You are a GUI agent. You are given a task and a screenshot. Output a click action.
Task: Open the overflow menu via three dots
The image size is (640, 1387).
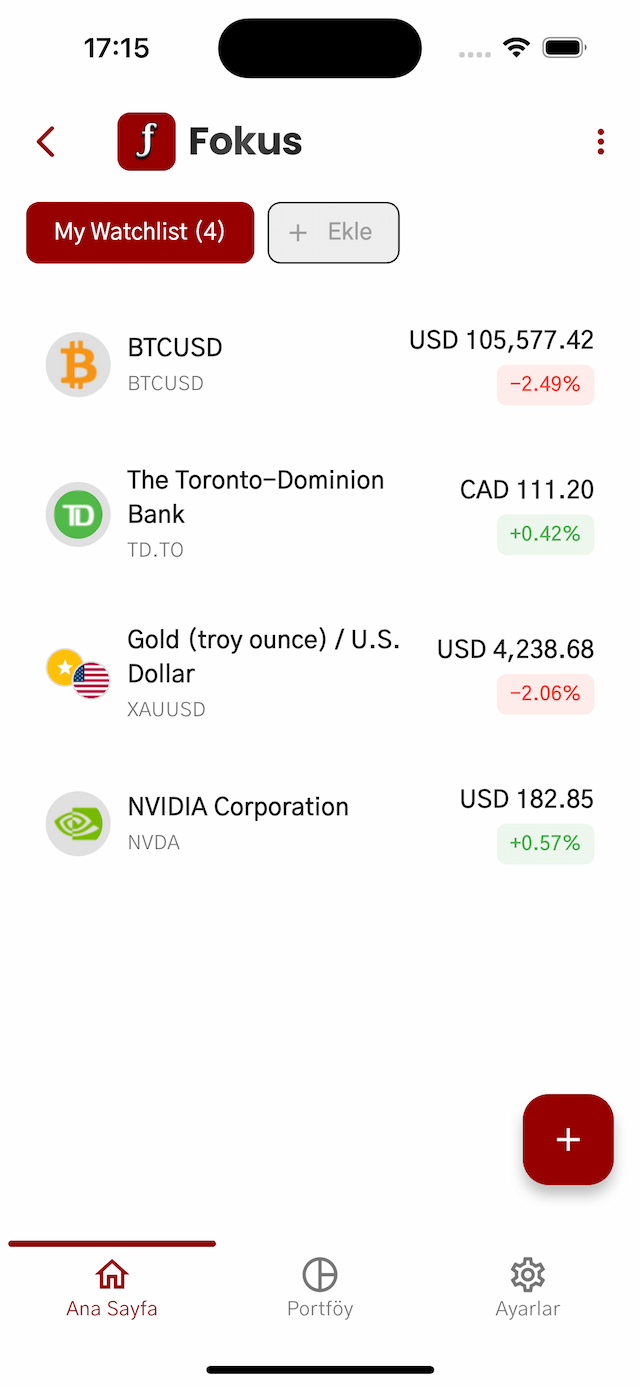600,141
